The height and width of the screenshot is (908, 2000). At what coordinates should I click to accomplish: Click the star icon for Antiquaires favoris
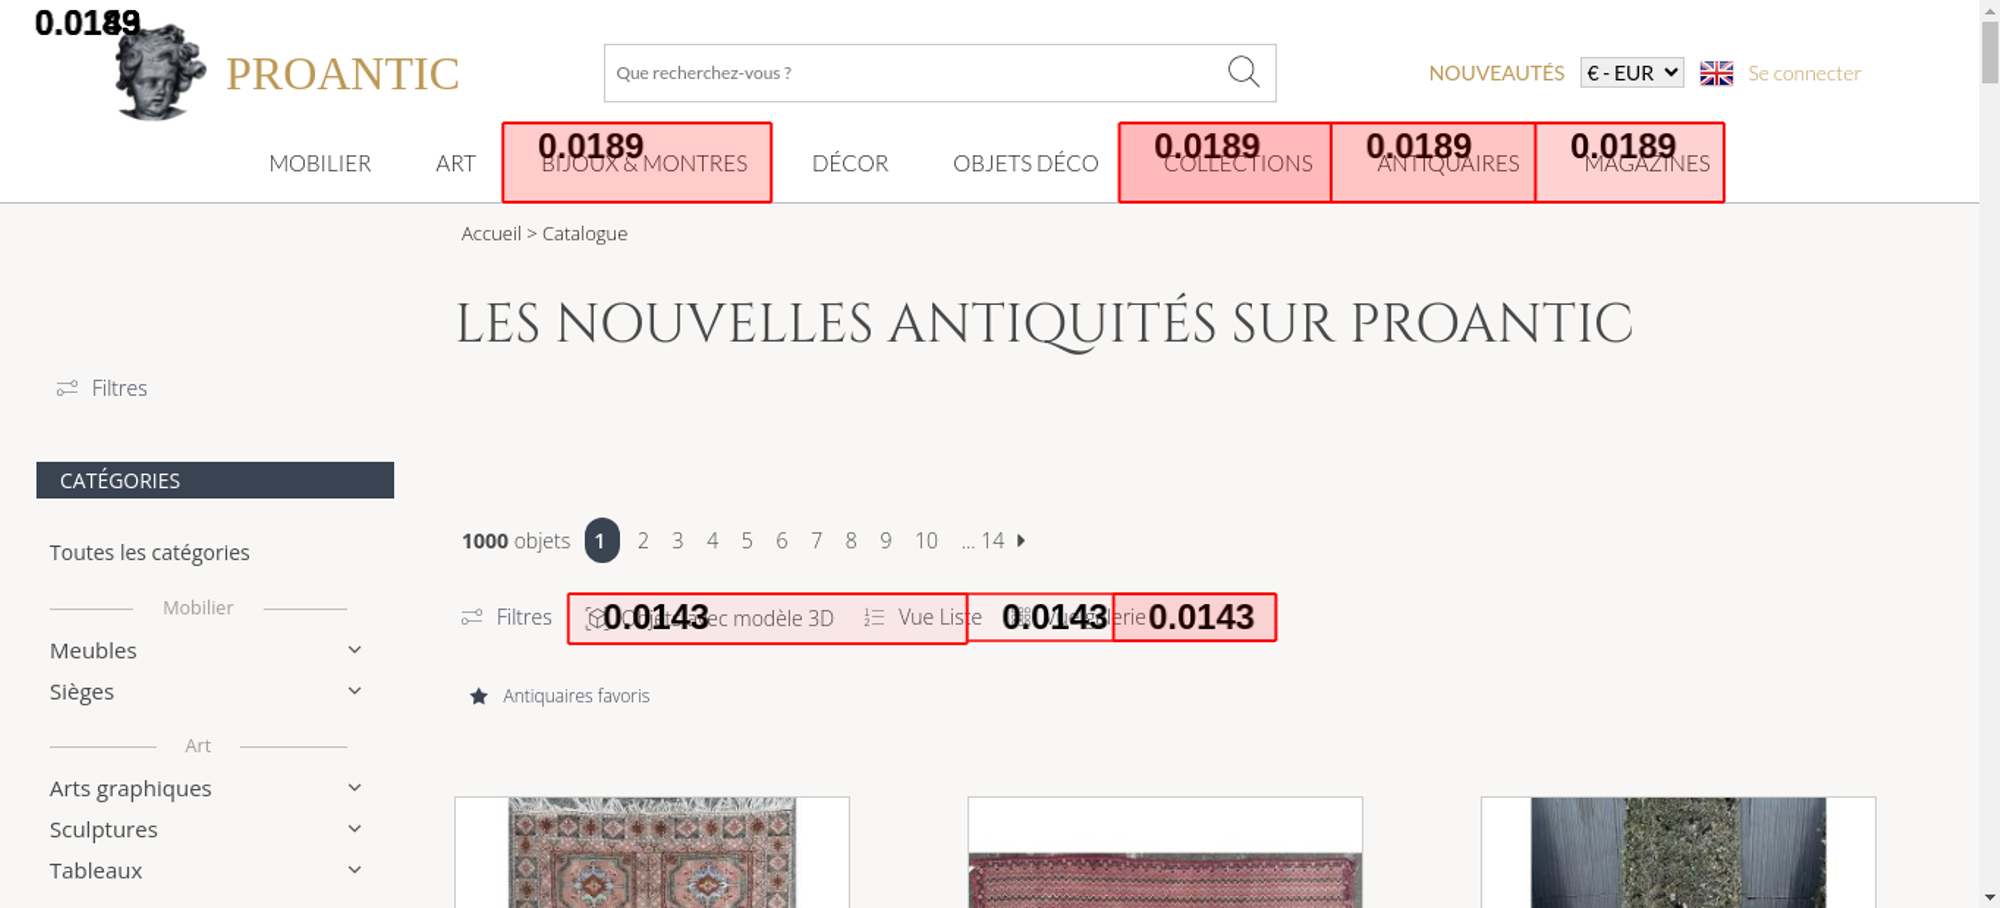[479, 696]
